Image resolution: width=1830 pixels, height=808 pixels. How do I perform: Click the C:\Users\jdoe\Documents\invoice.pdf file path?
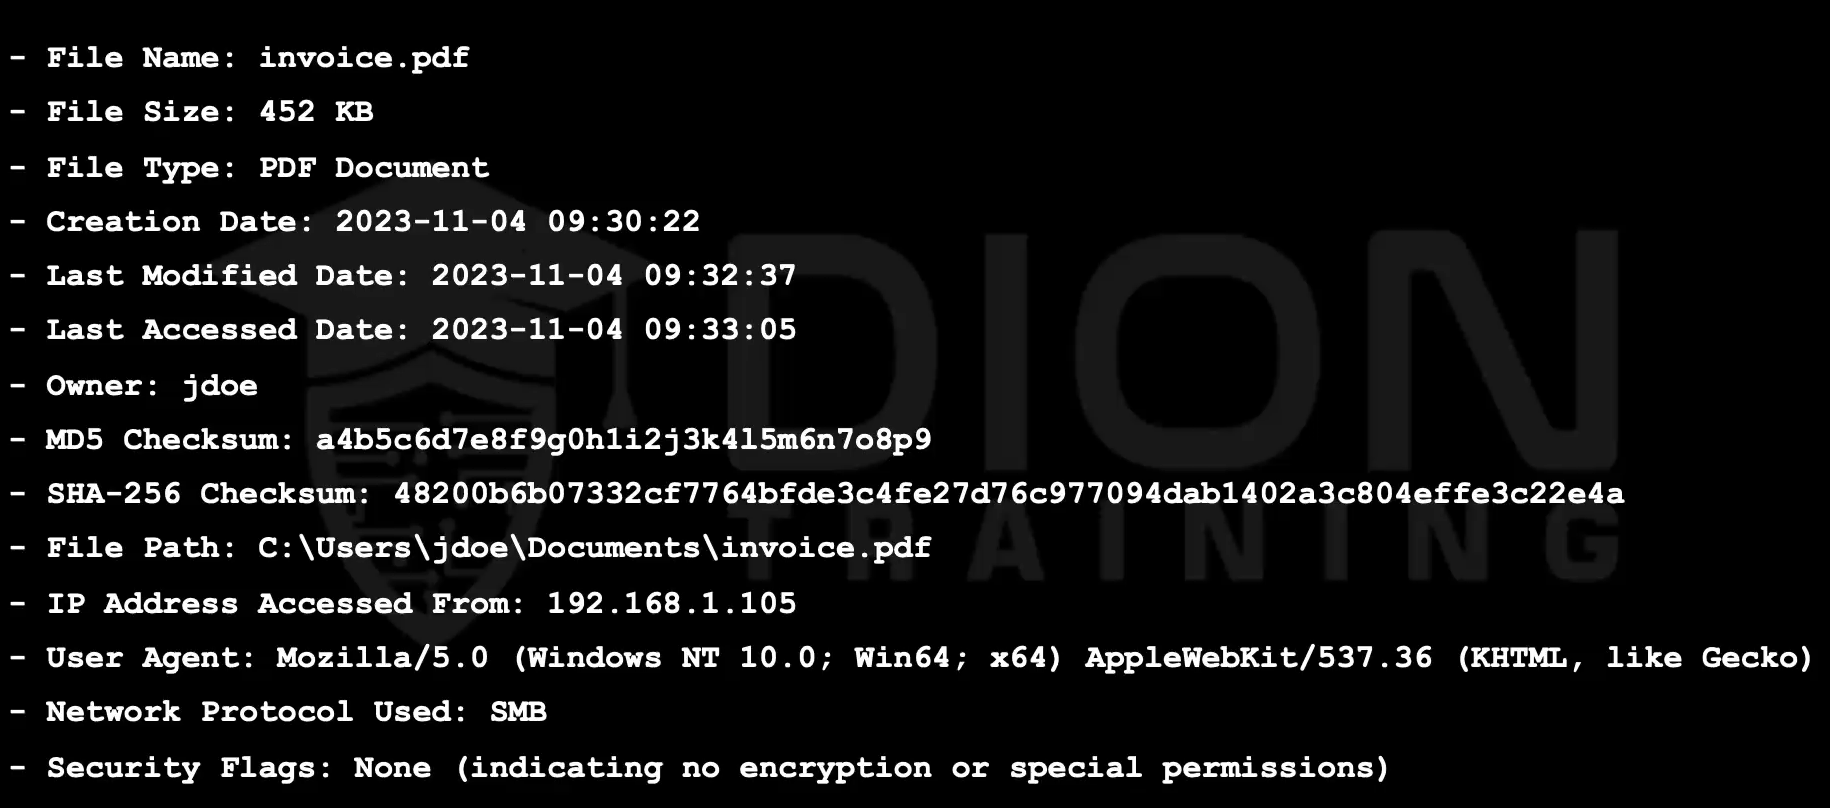click(595, 548)
